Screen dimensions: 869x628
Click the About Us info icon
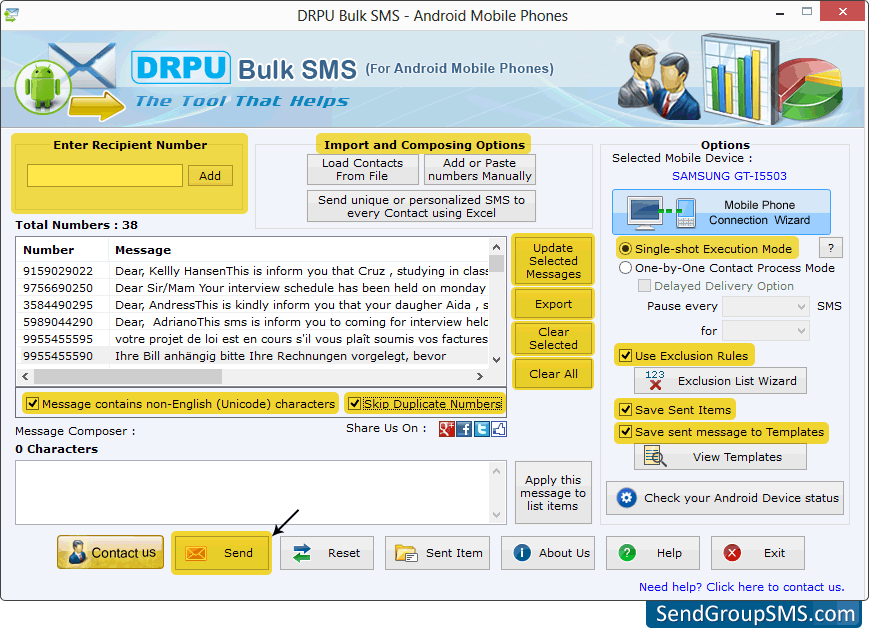click(522, 553)
